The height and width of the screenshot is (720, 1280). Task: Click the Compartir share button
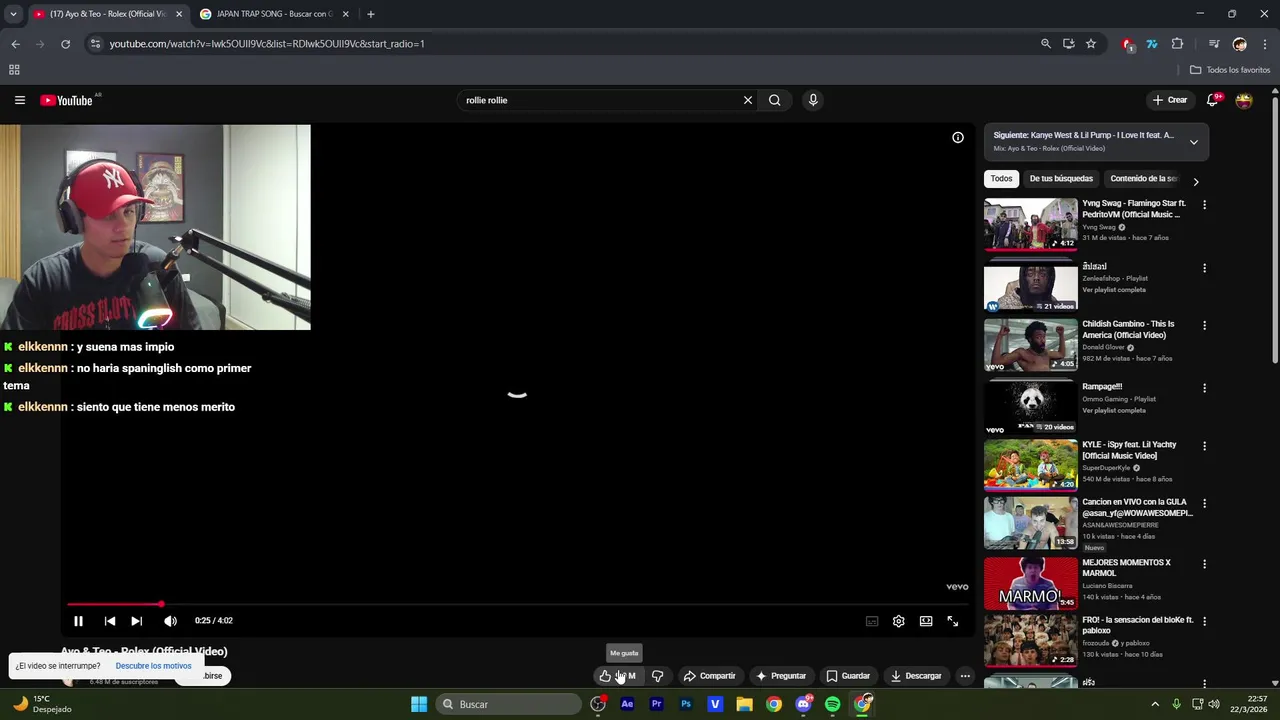coord(709,676)
